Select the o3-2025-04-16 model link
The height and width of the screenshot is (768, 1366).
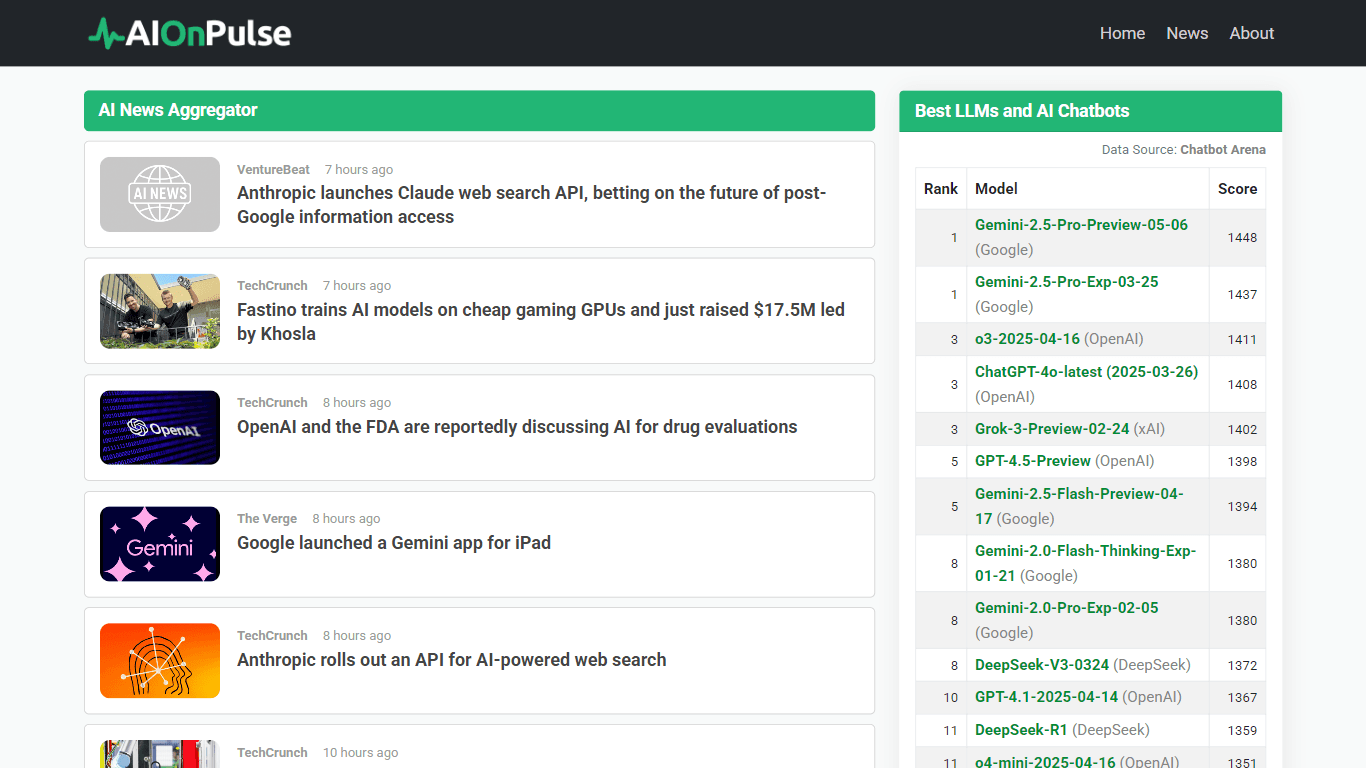coord(1027,339)
